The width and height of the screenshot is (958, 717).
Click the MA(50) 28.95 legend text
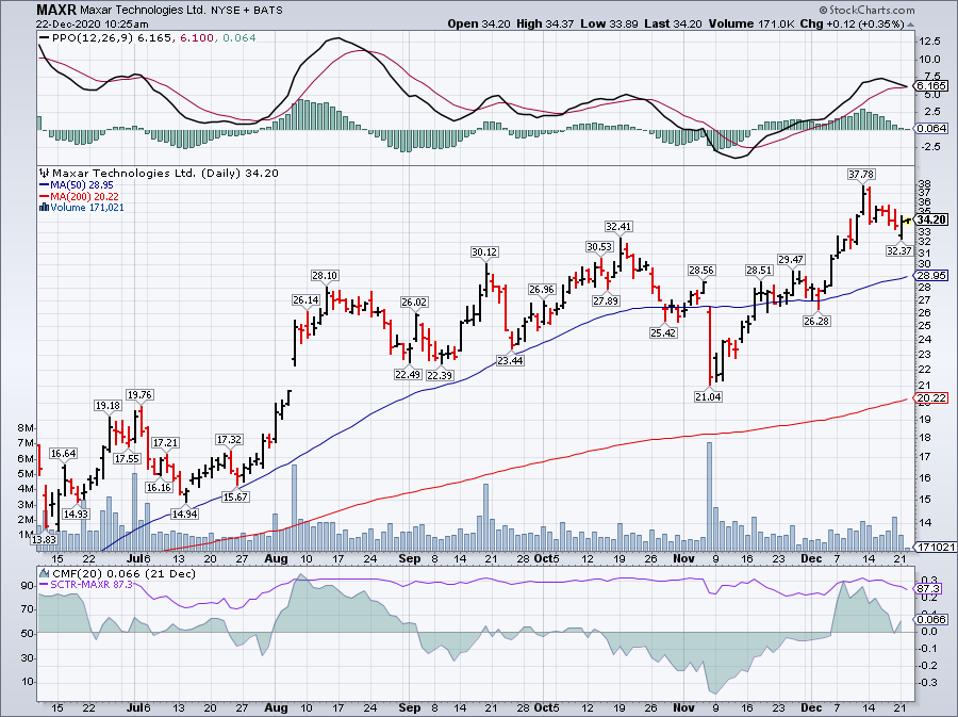(x=82, y=185)
